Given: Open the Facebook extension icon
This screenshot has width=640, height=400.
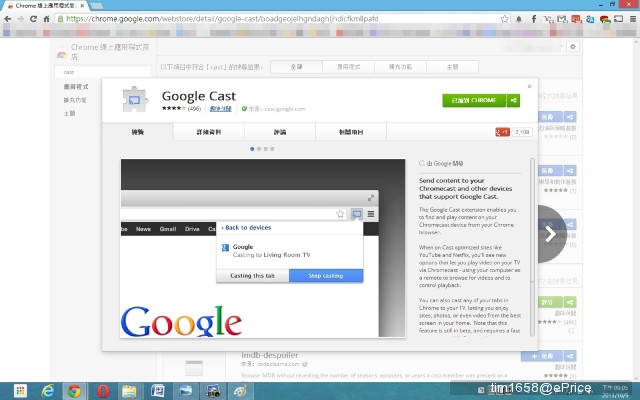Looking at the screenshot, I should (x=533, y=19).
